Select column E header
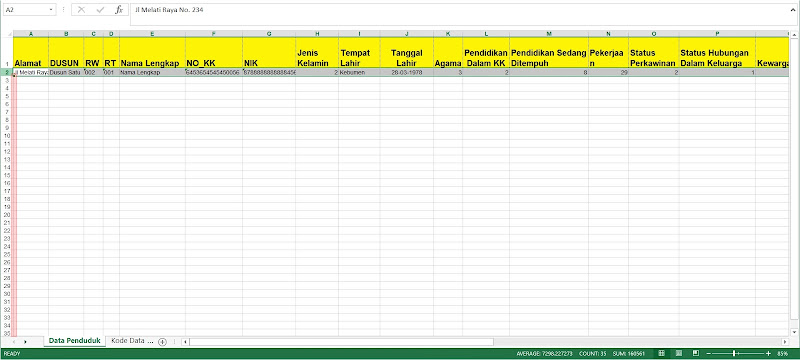This screenshot has height=360, width=800. point(152,34)
